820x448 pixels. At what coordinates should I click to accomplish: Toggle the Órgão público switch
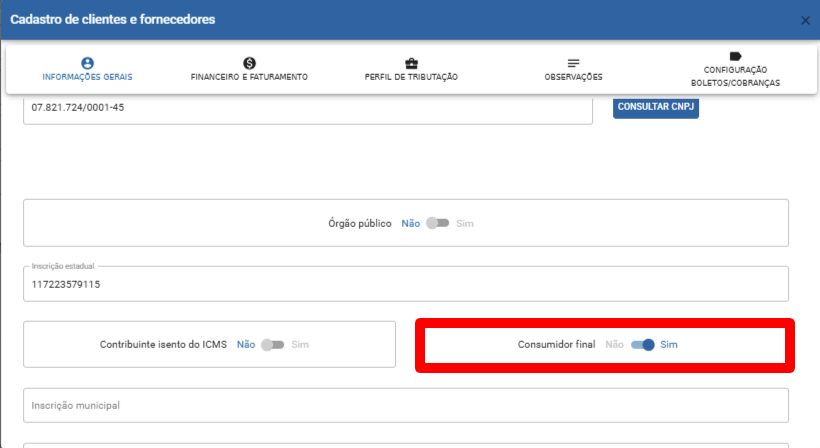point(438,223)
